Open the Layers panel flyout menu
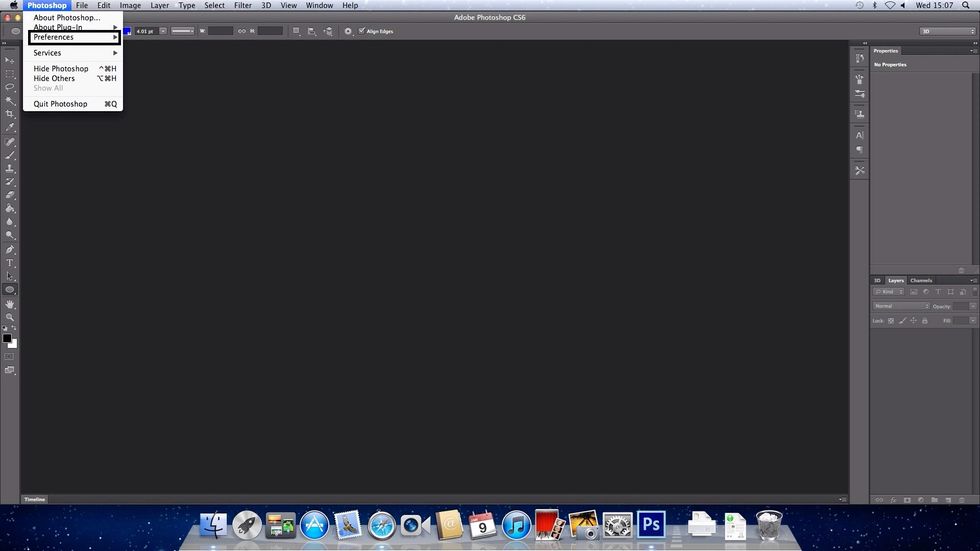Screen dimensions: 980x551 coord(972,280)
